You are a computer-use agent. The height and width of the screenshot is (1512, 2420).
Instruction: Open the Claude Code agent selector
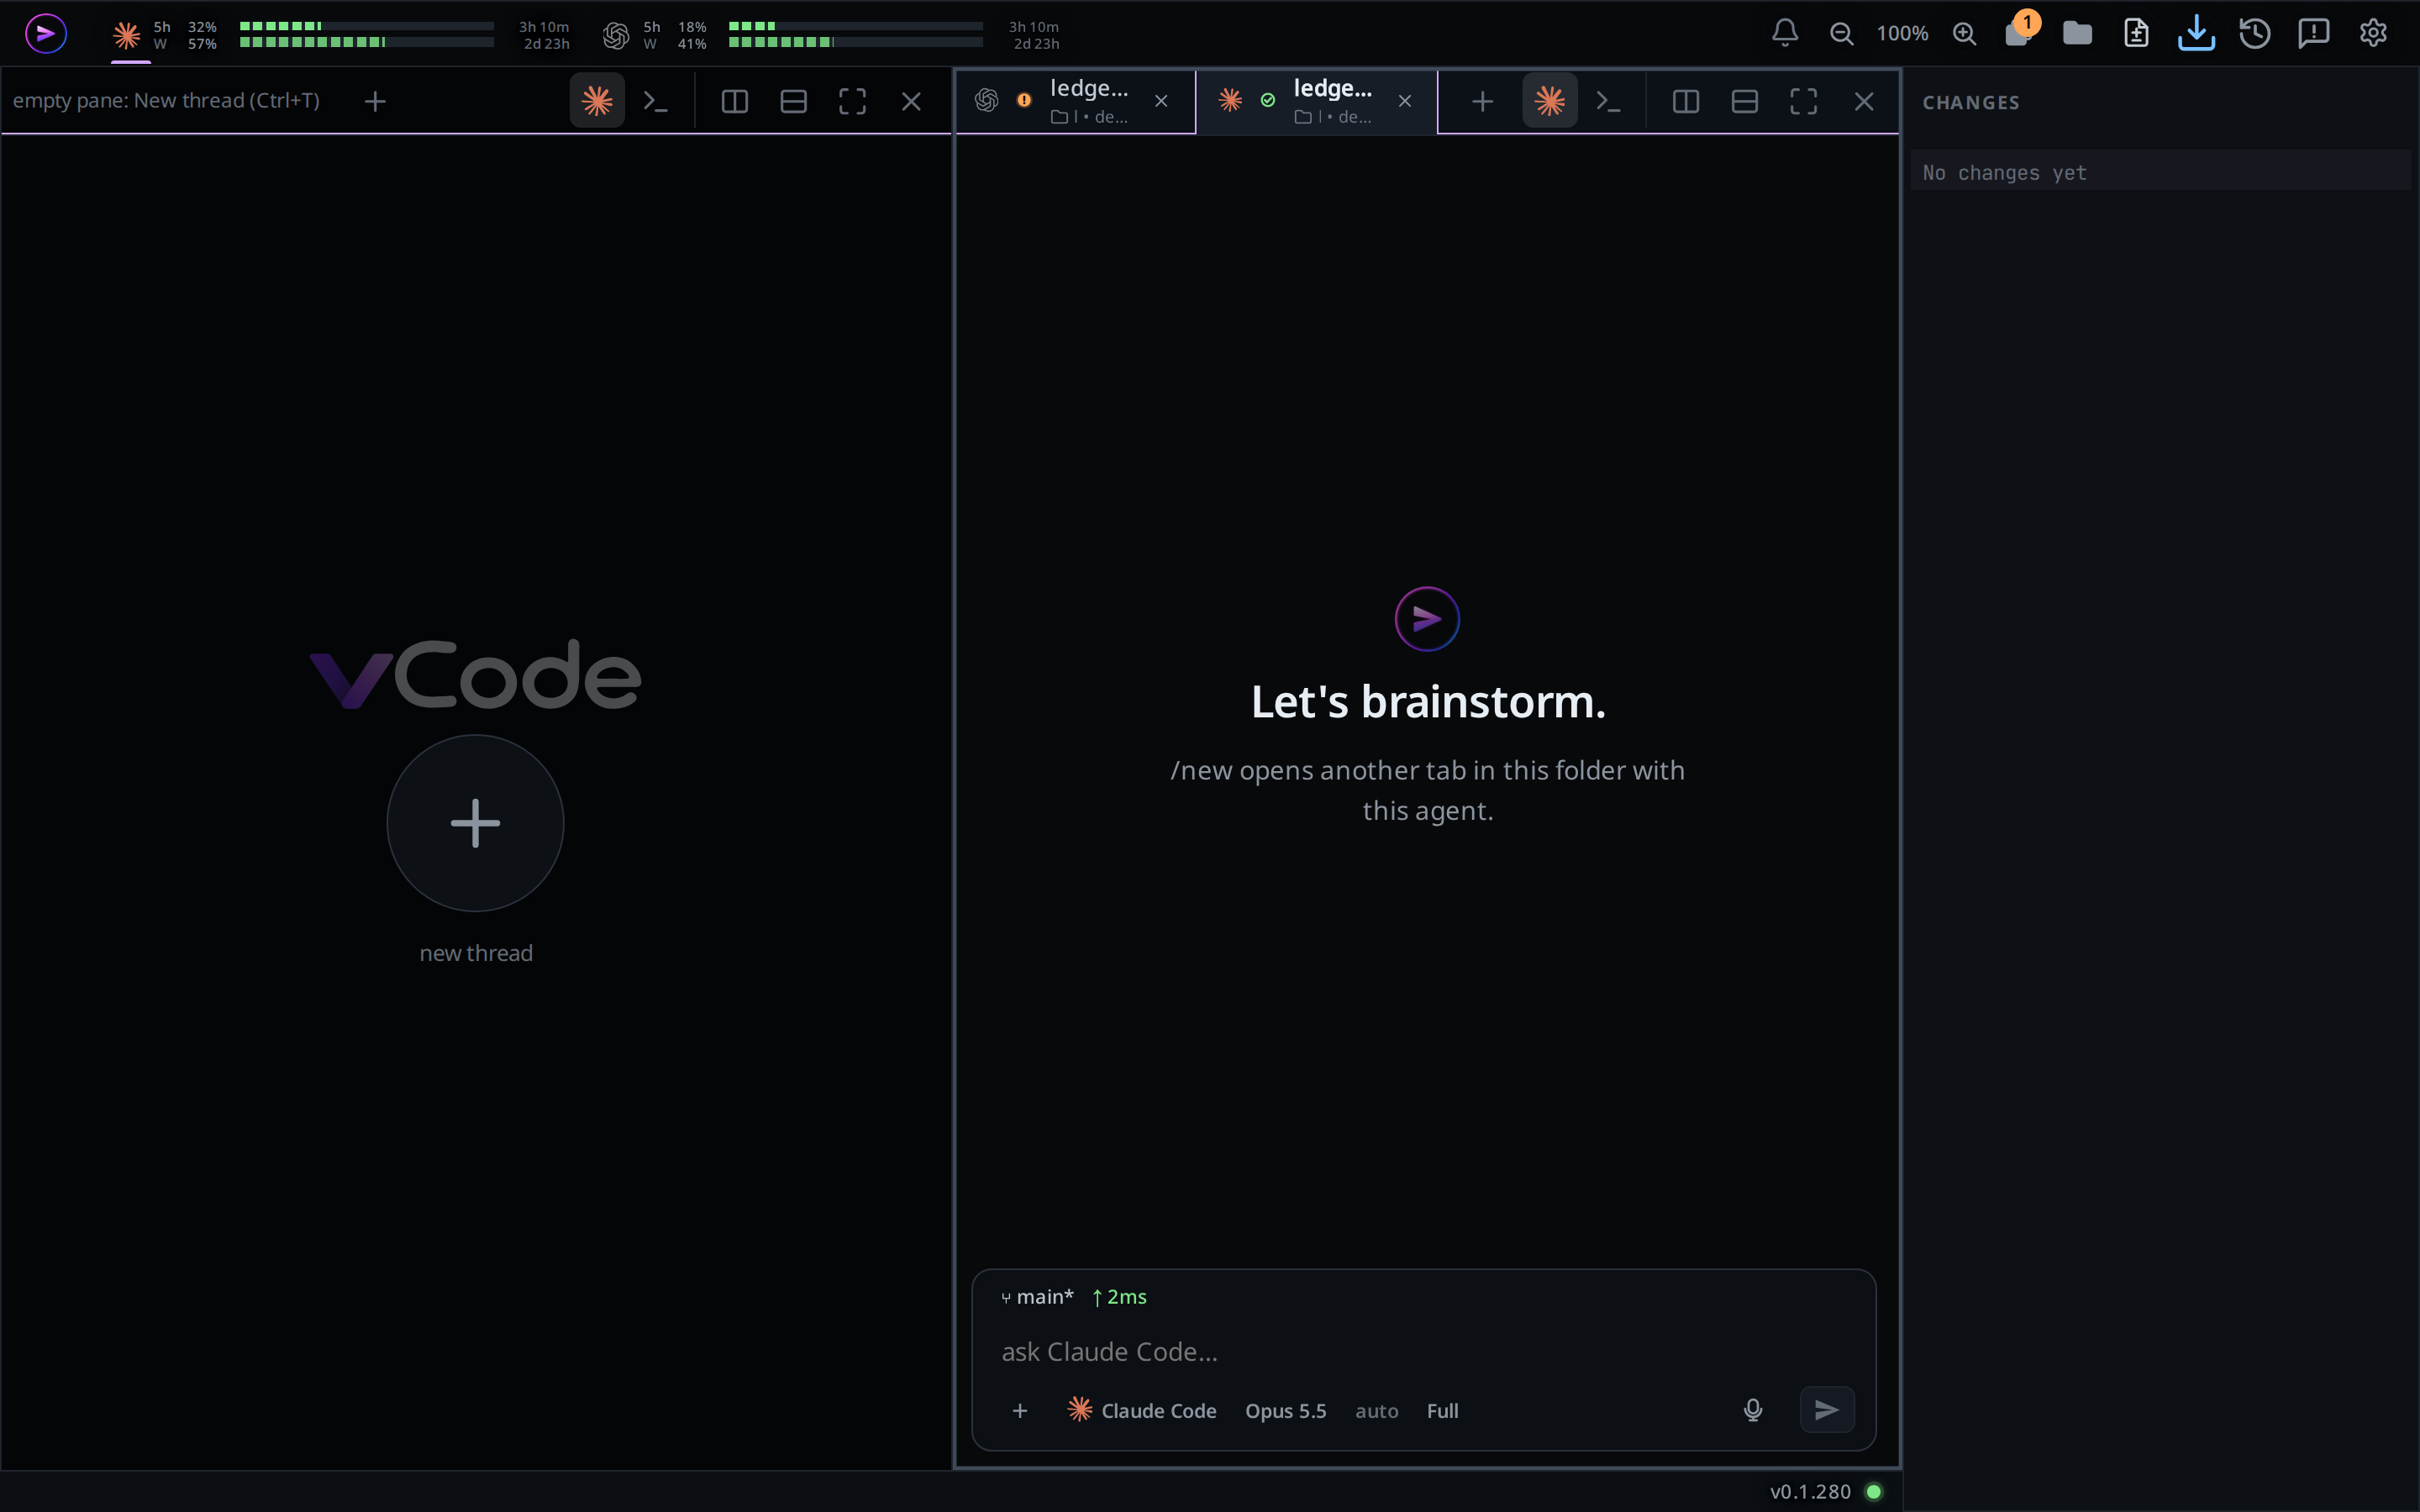[x=1142, y=1410]
